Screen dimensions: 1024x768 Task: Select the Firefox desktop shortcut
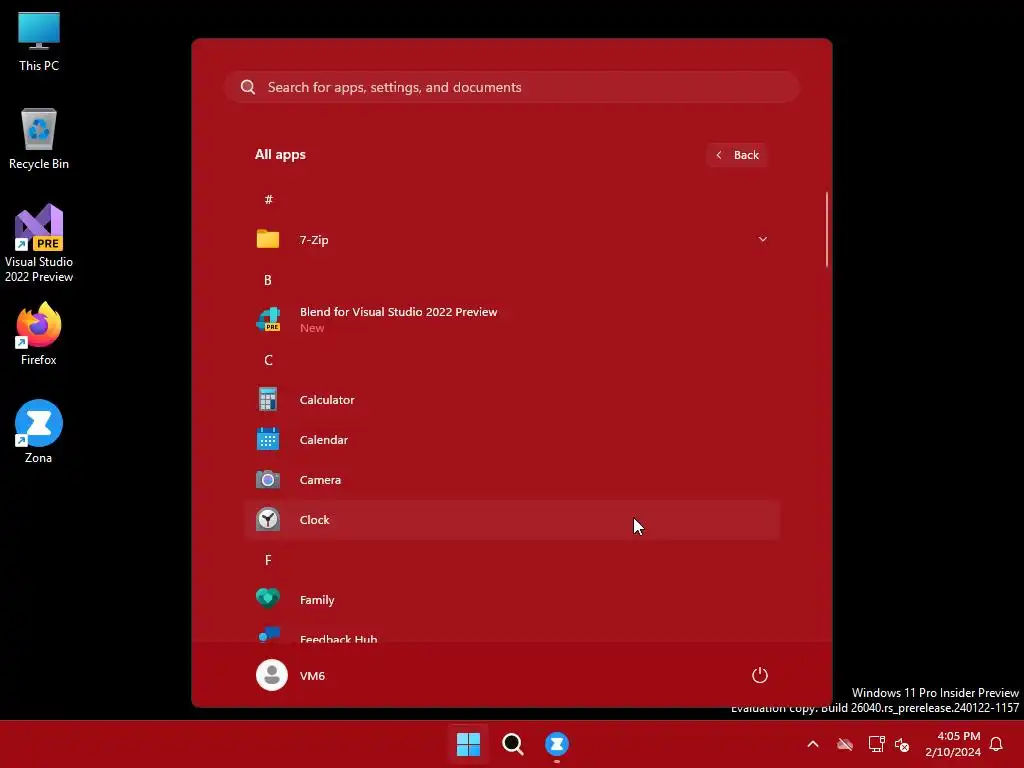pos(39,334)
